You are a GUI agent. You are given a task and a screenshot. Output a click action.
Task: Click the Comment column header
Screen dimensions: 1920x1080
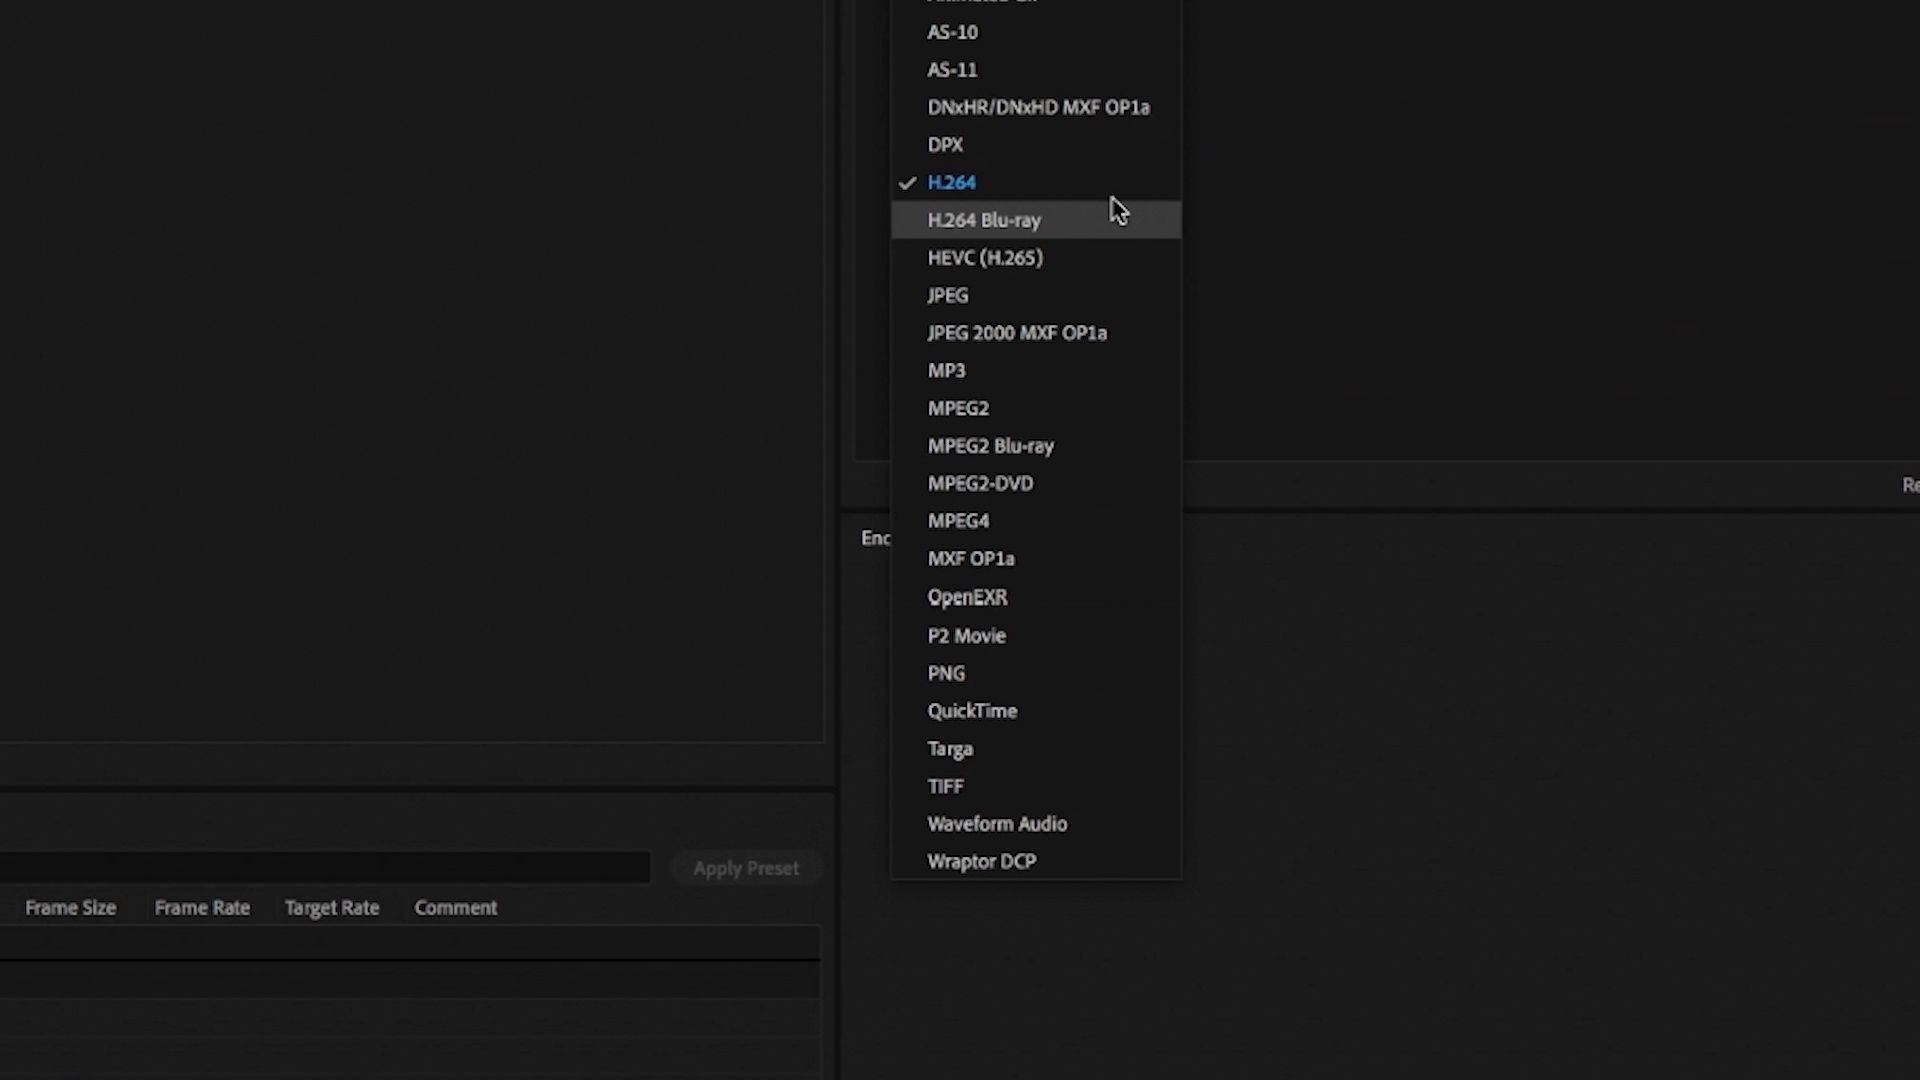point(456,908)
